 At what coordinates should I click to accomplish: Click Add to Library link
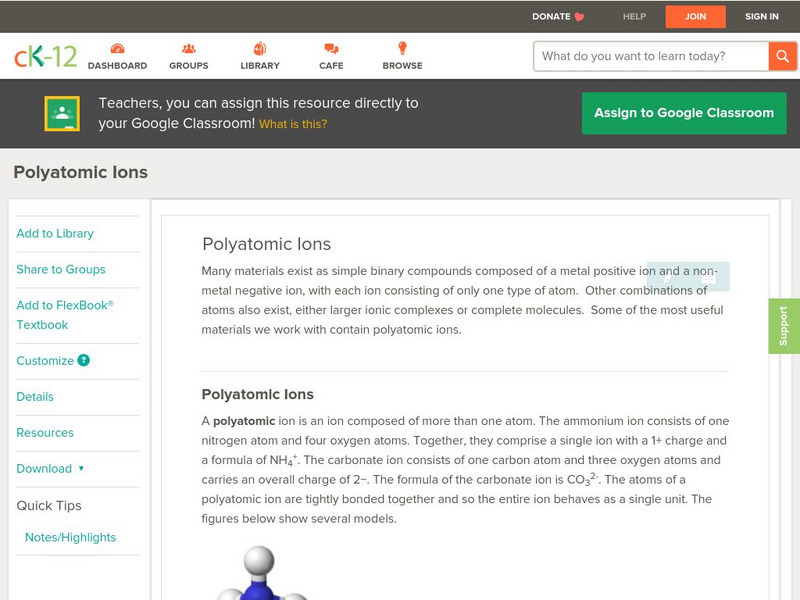point(55,233)
